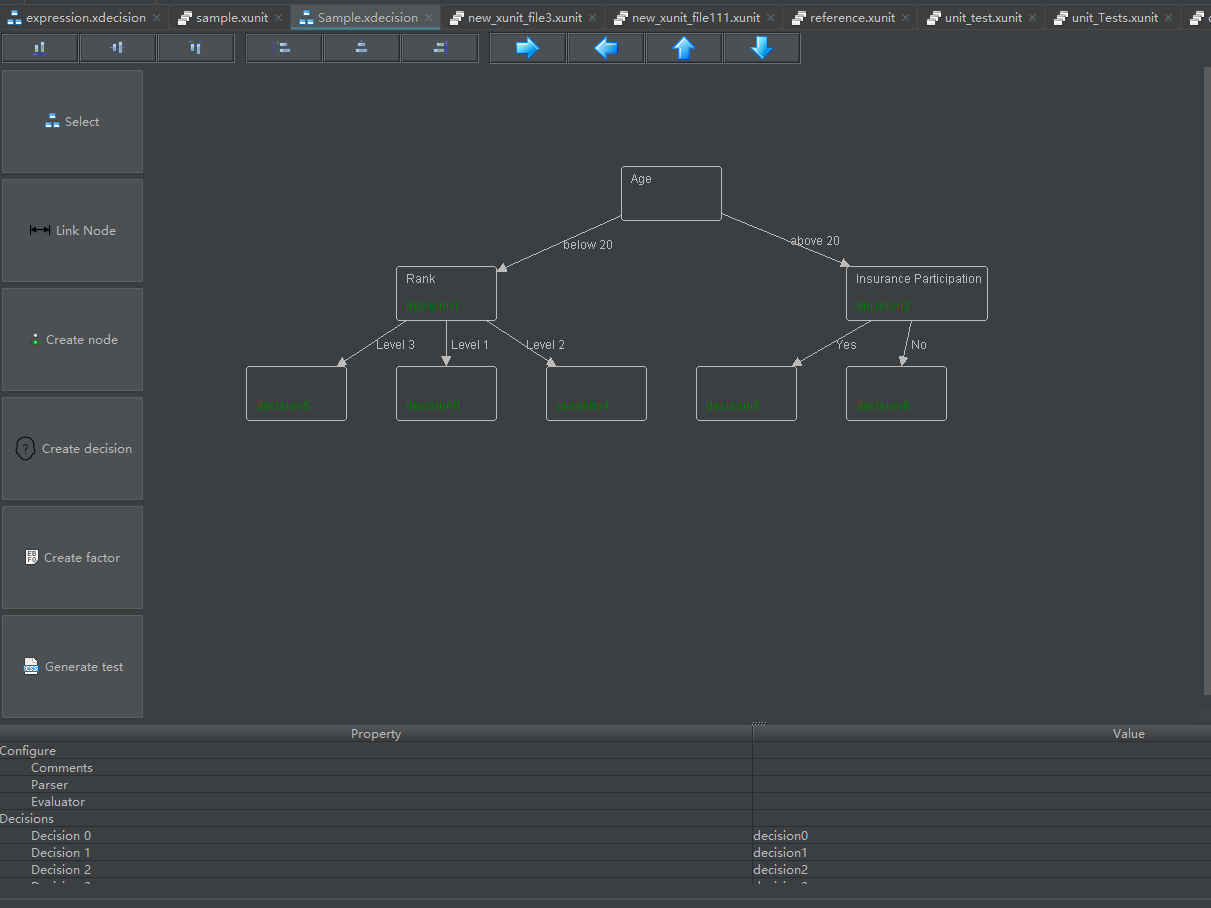
Task: Click the align right edges toolbar icon
Action: click(440, 48)
